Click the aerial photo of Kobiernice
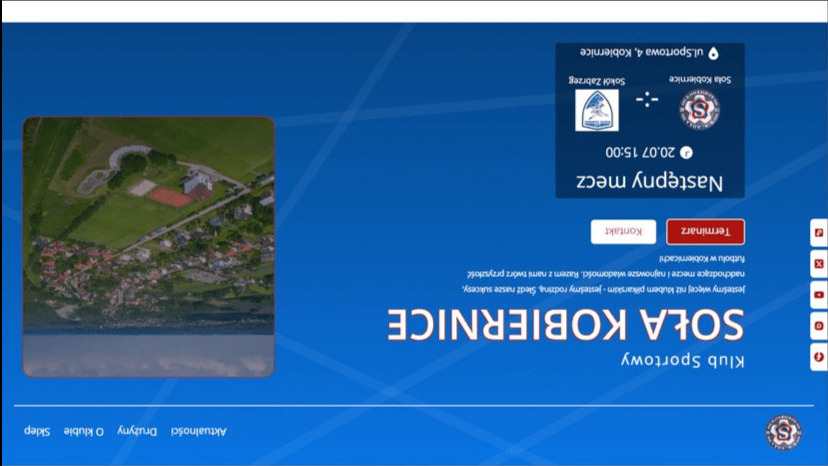The height and width of the screenshot is (466, 828). click(x=148, y=247)
